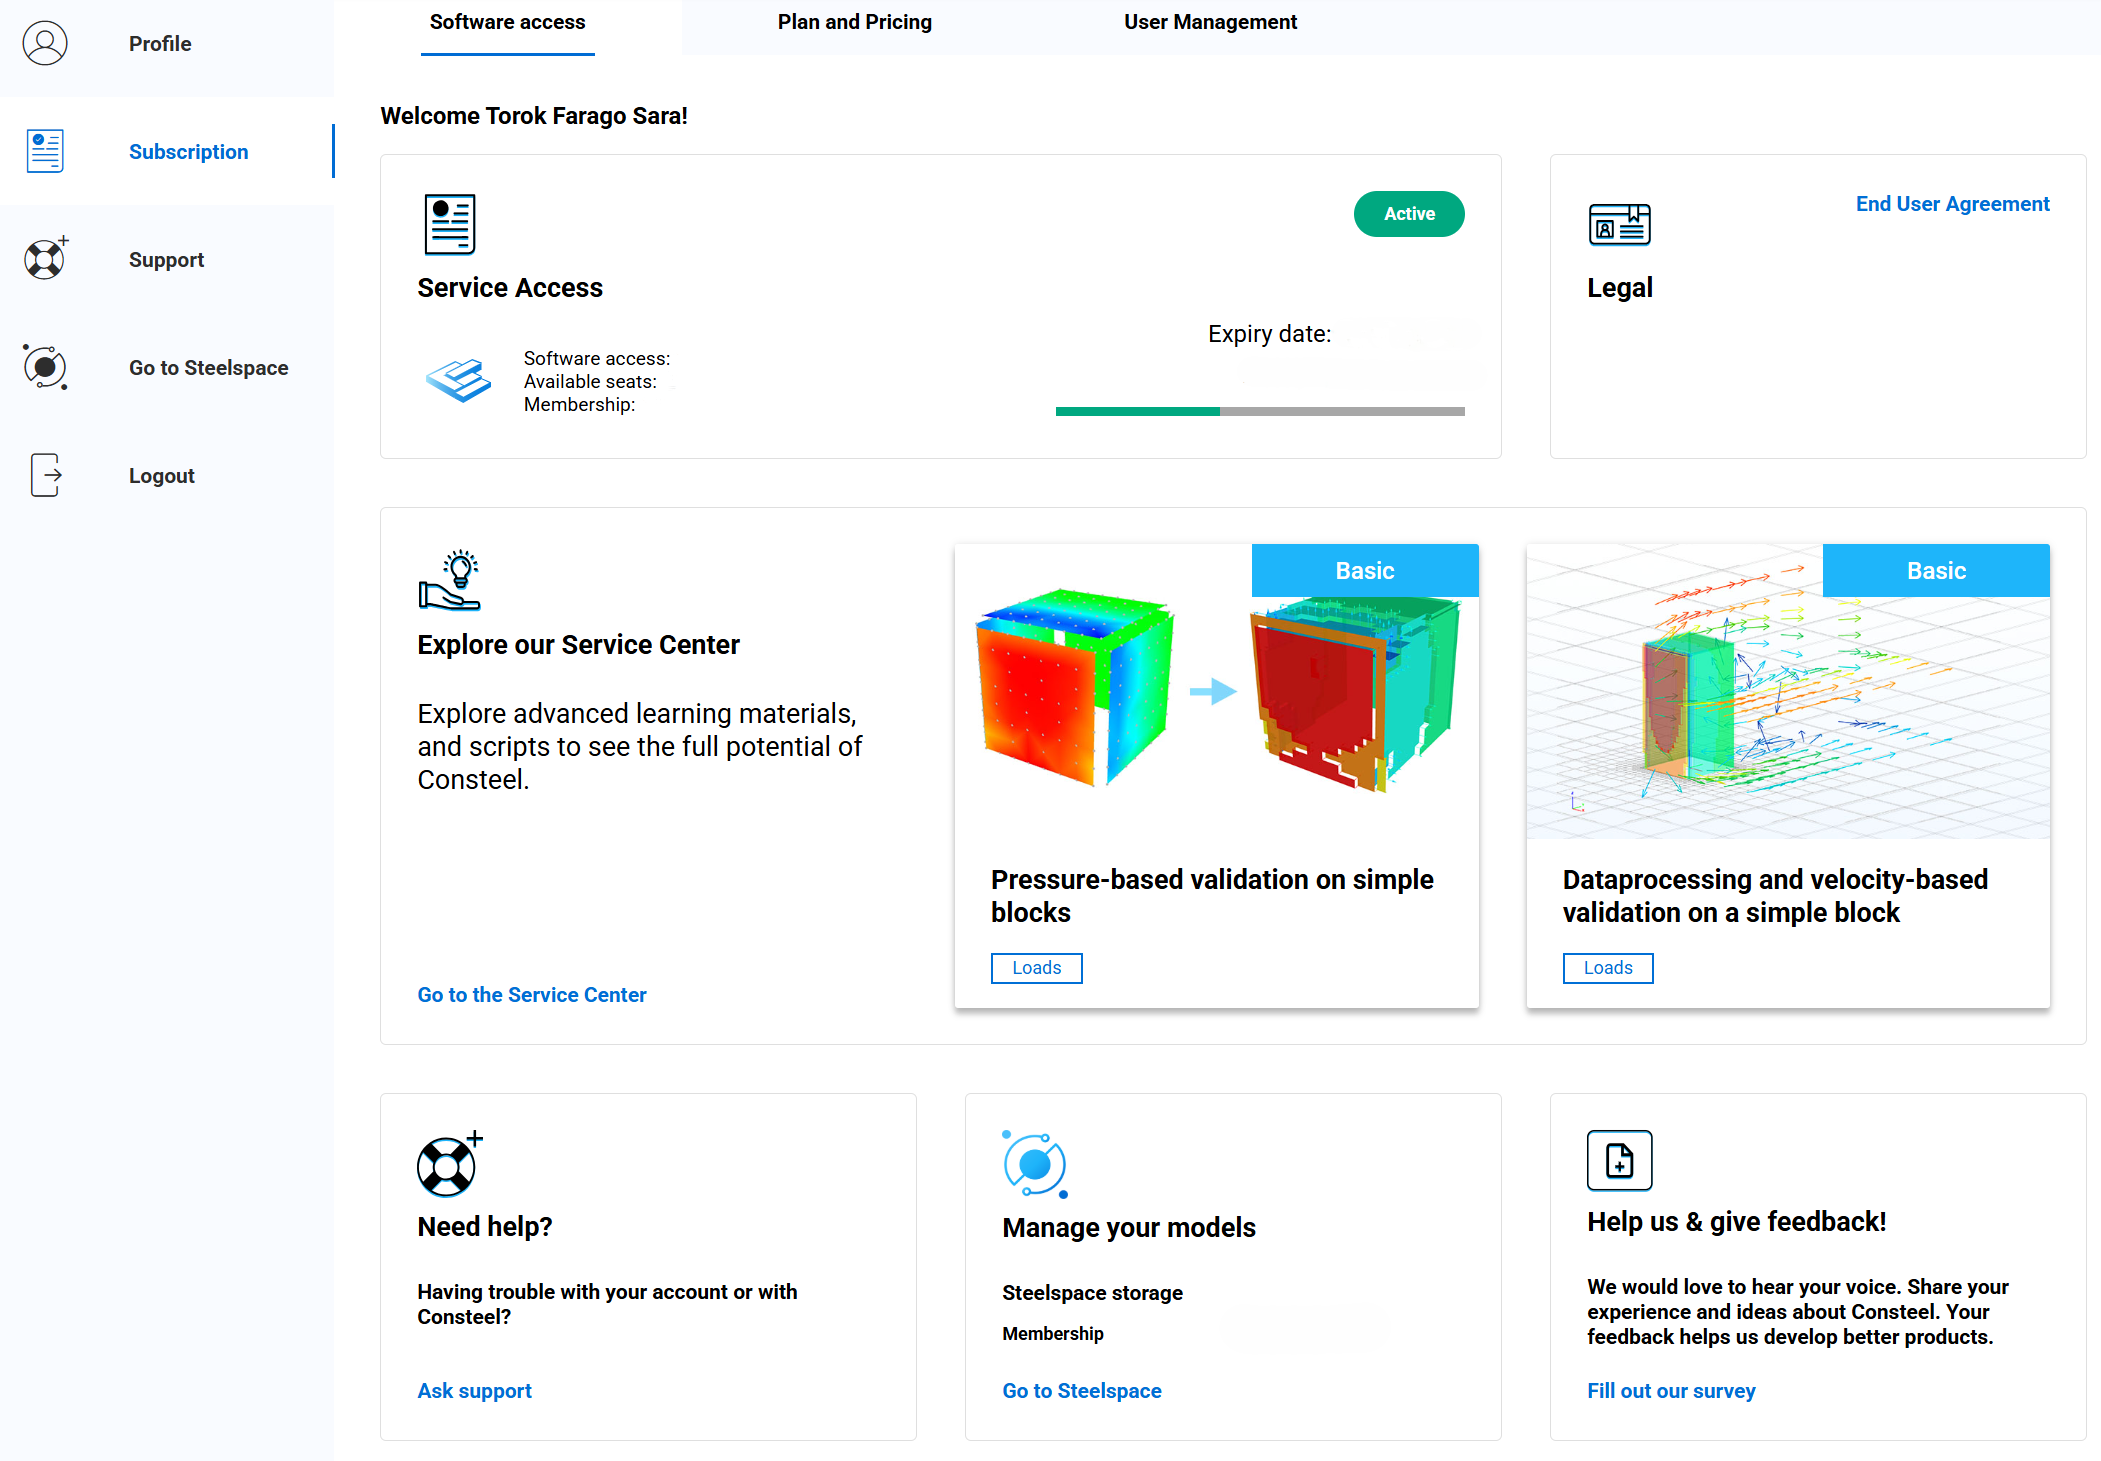Switch to the Plan and Pricing tab
The width and height of the screenshot is (2101, 1461).
[855, 22]
